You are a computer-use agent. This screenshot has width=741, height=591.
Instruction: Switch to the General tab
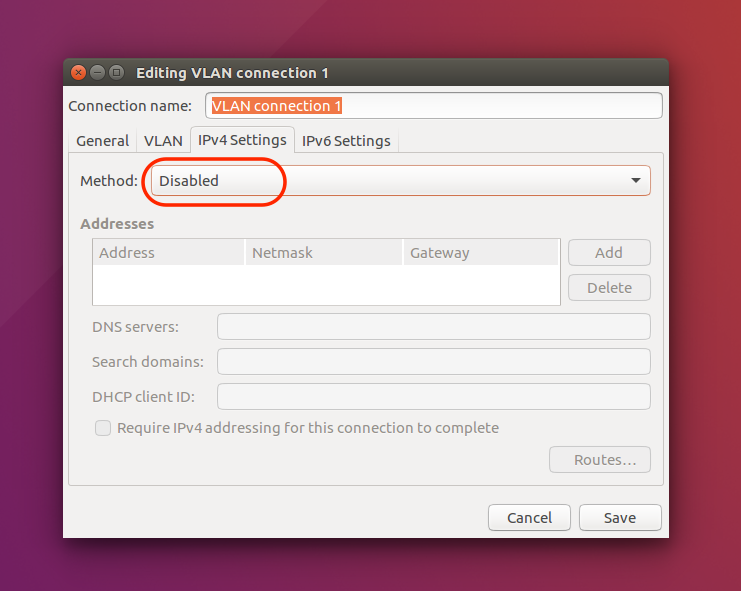coord(103,141)
